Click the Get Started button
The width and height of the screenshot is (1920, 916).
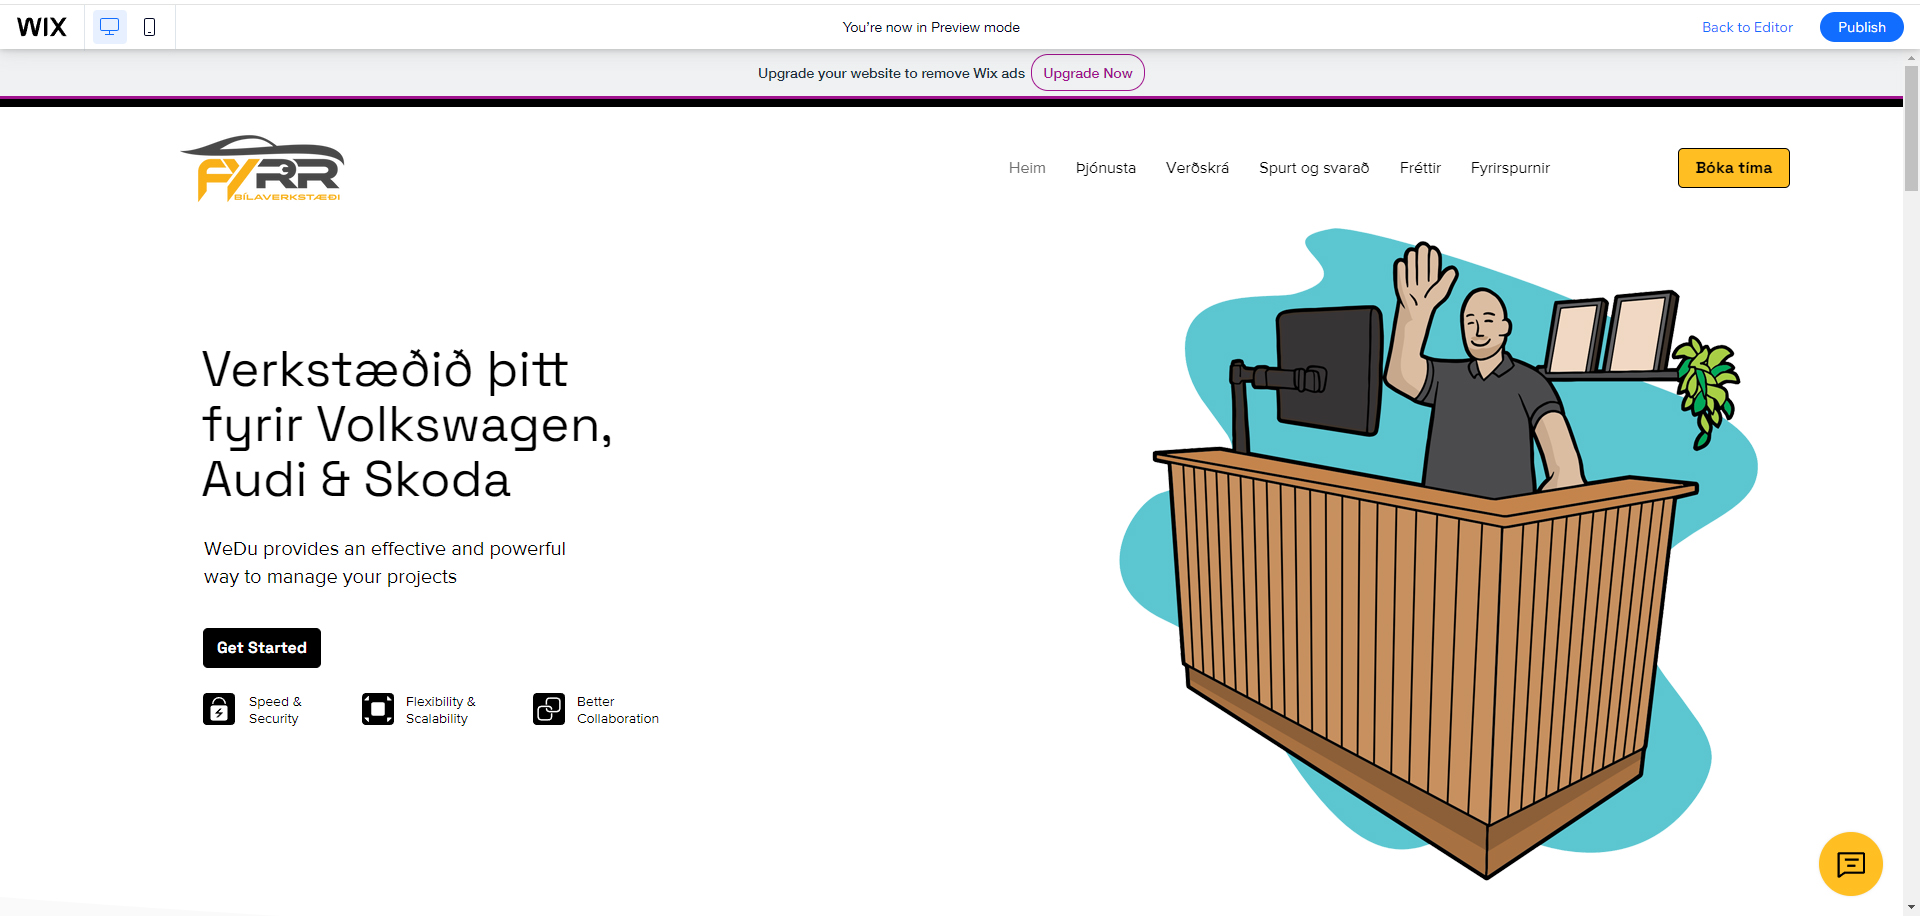click(x=262, y=648)
